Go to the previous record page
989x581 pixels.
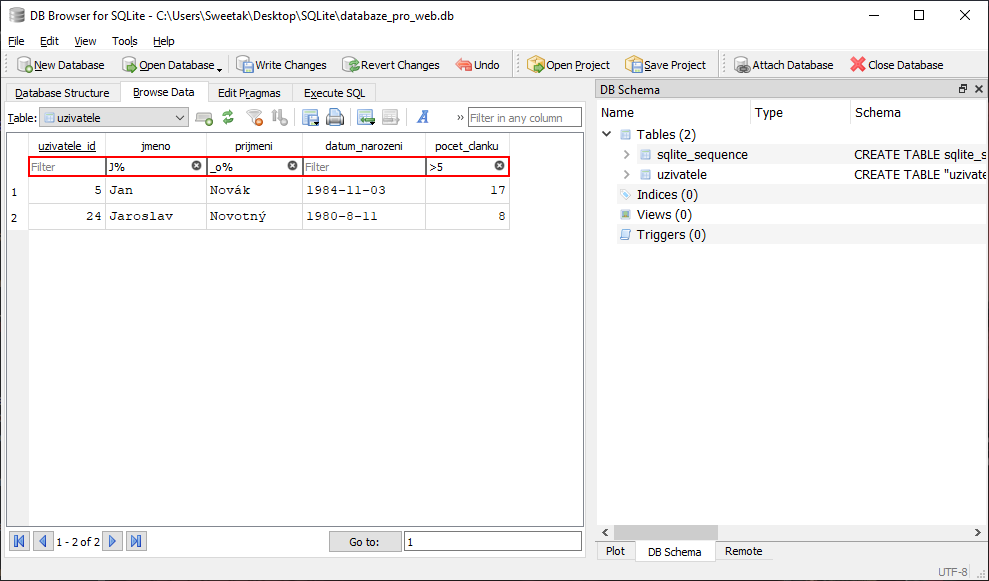(43, 541)
